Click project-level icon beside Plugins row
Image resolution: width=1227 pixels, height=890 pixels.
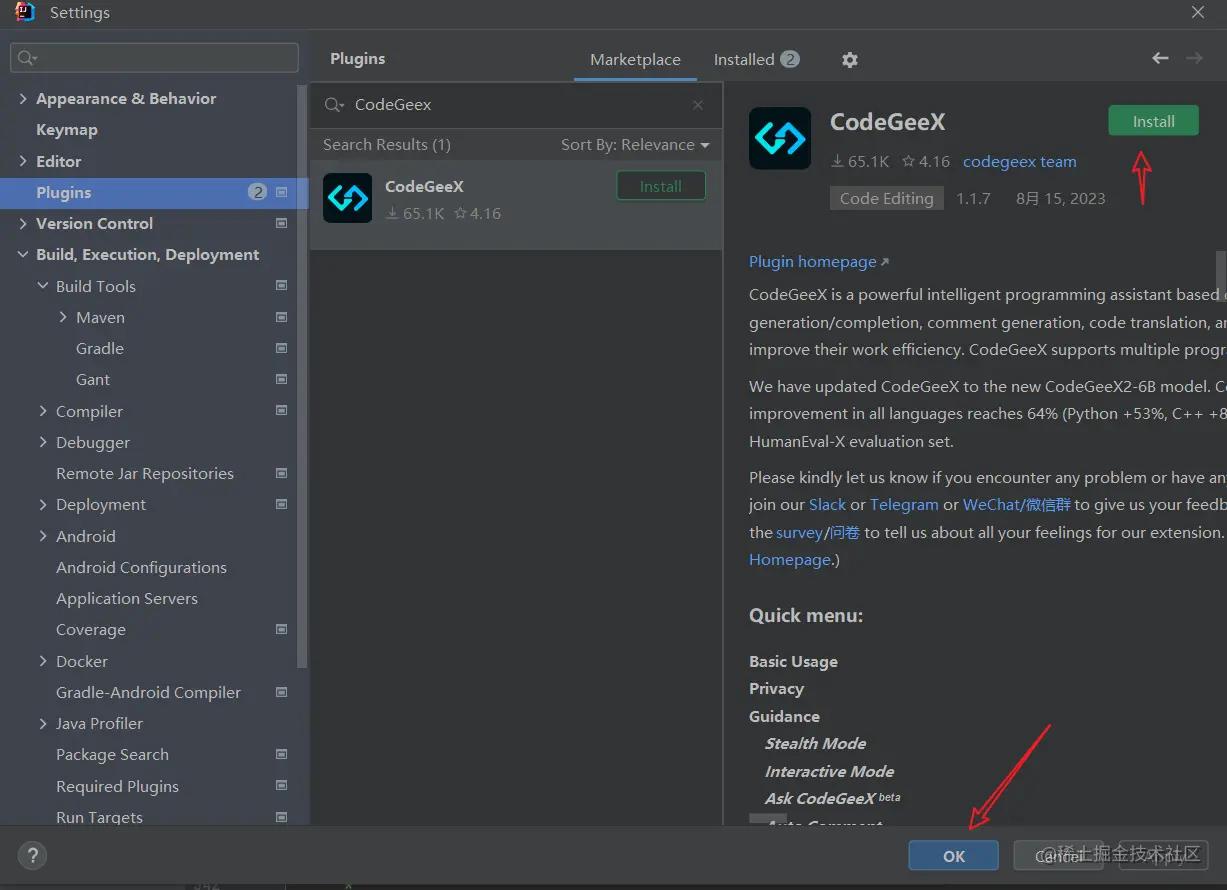point(281,192)
